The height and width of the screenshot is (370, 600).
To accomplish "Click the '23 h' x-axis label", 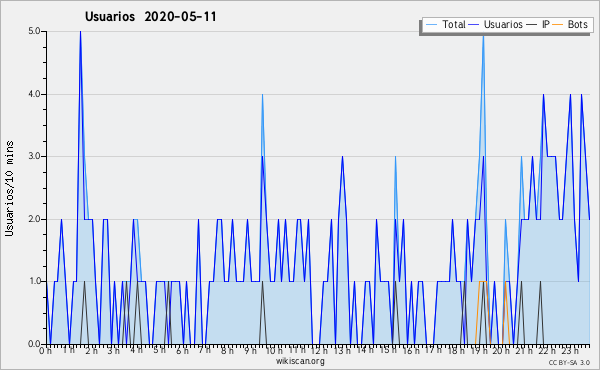I will (569, 350).
